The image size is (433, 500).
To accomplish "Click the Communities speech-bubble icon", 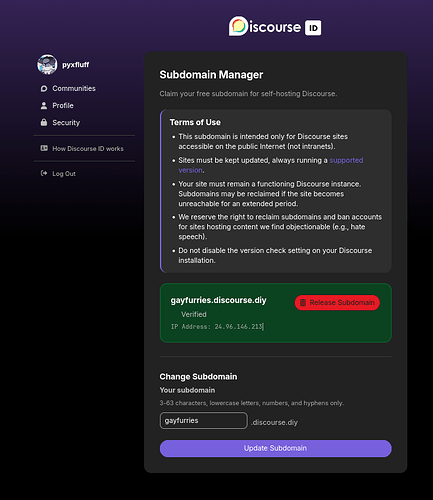I will tap(44, 88).
